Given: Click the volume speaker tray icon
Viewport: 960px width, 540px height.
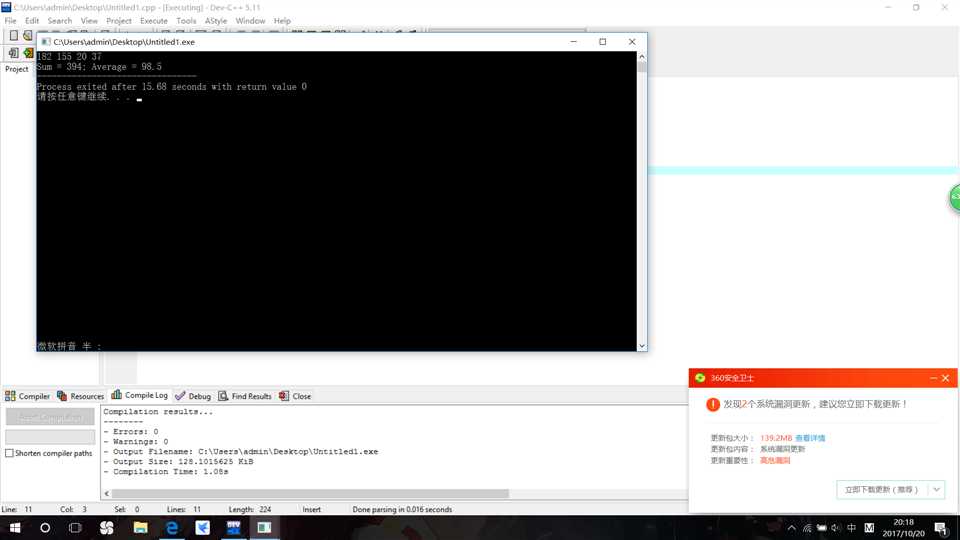Looking at the screenshot, I should click(836, 528).
